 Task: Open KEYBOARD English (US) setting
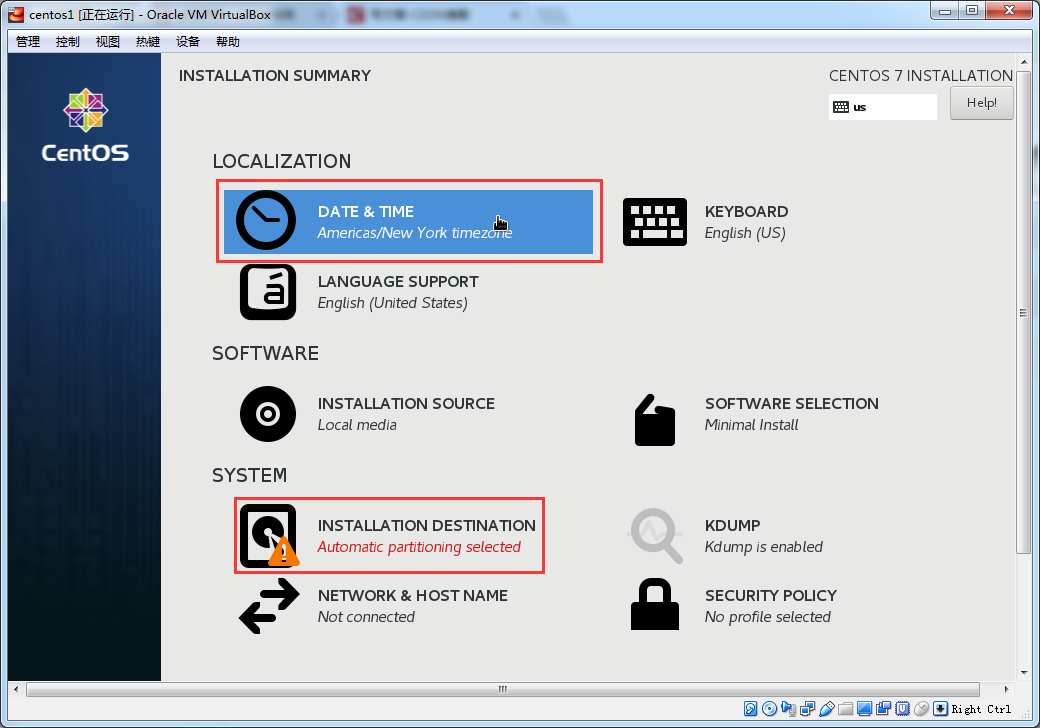click(746, 222)
